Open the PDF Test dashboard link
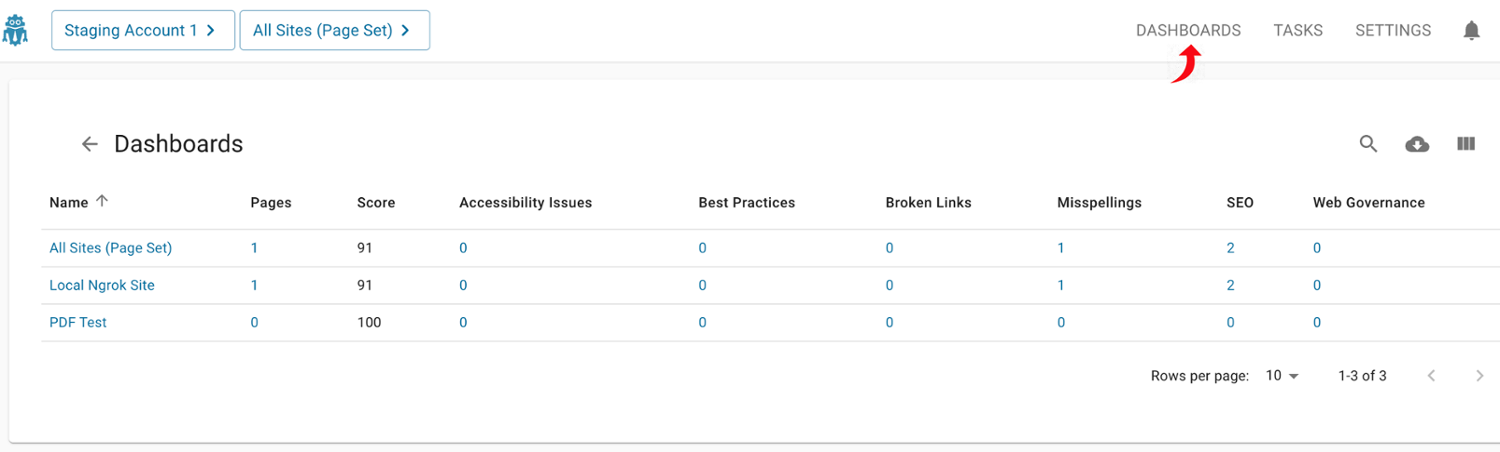This screenshot has height=452, width=1500. 78,322
